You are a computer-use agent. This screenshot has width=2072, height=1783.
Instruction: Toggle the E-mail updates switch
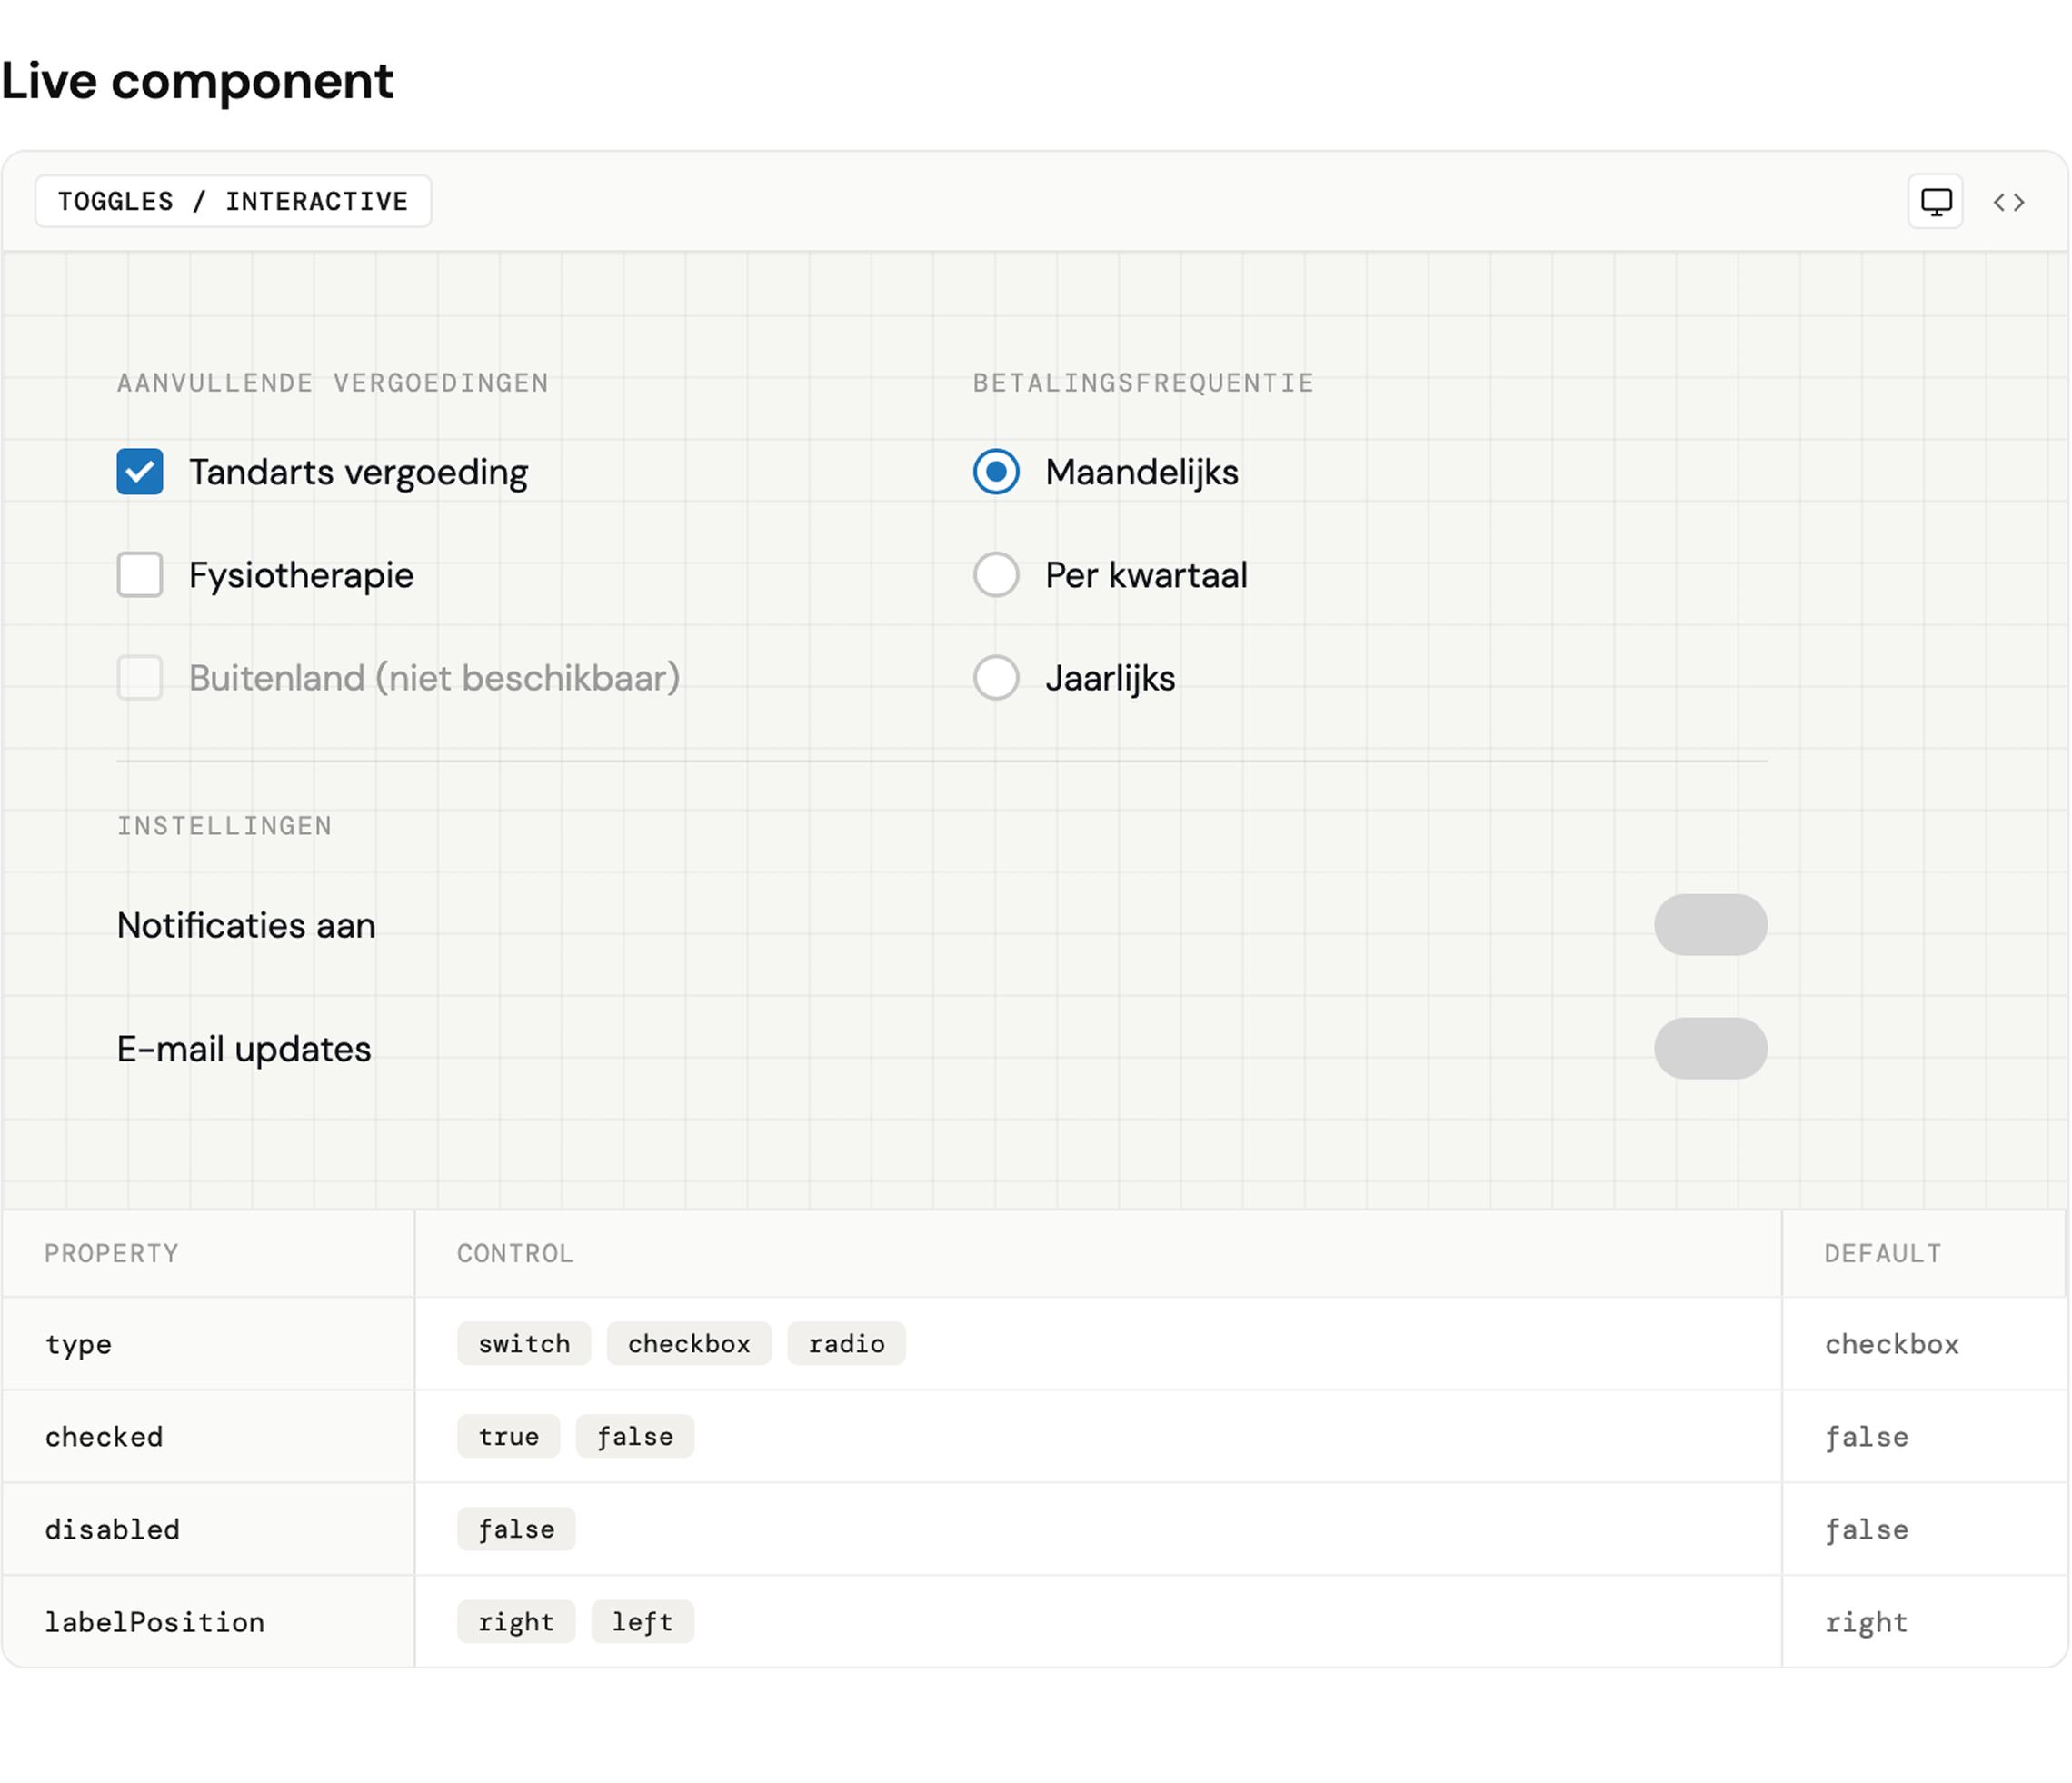coord(1711,1048)
